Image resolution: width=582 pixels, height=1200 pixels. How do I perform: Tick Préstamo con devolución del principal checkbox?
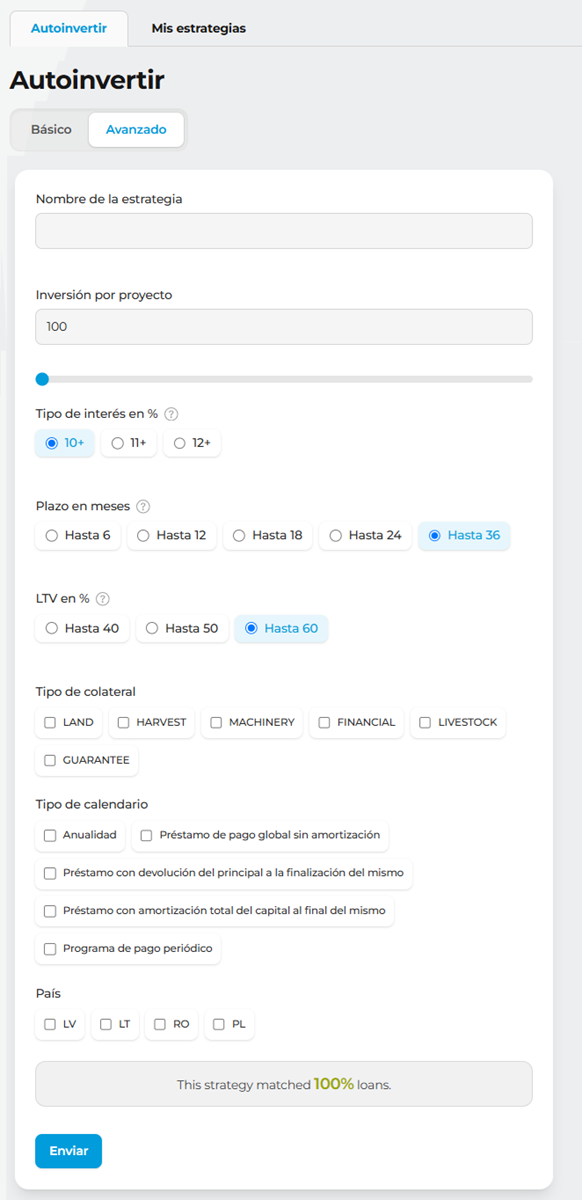[x=50, y=873]
